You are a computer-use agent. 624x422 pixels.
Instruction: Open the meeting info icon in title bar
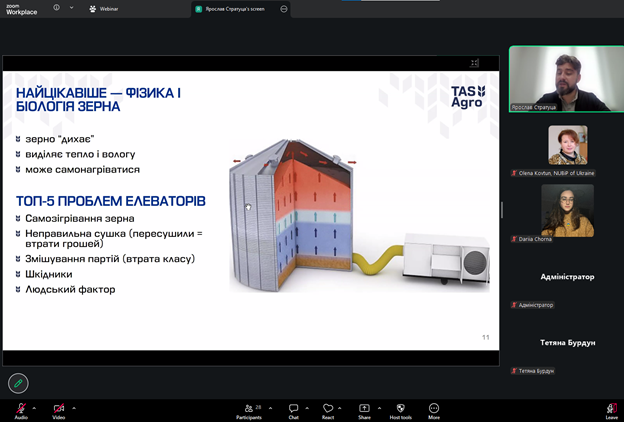pyautogui.click(x=57, y=8)
